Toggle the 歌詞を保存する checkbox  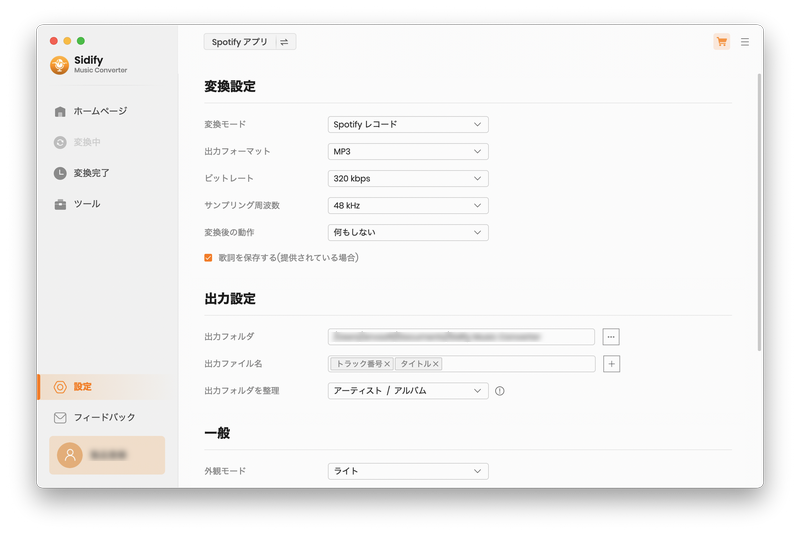click(x=208, y=258)
